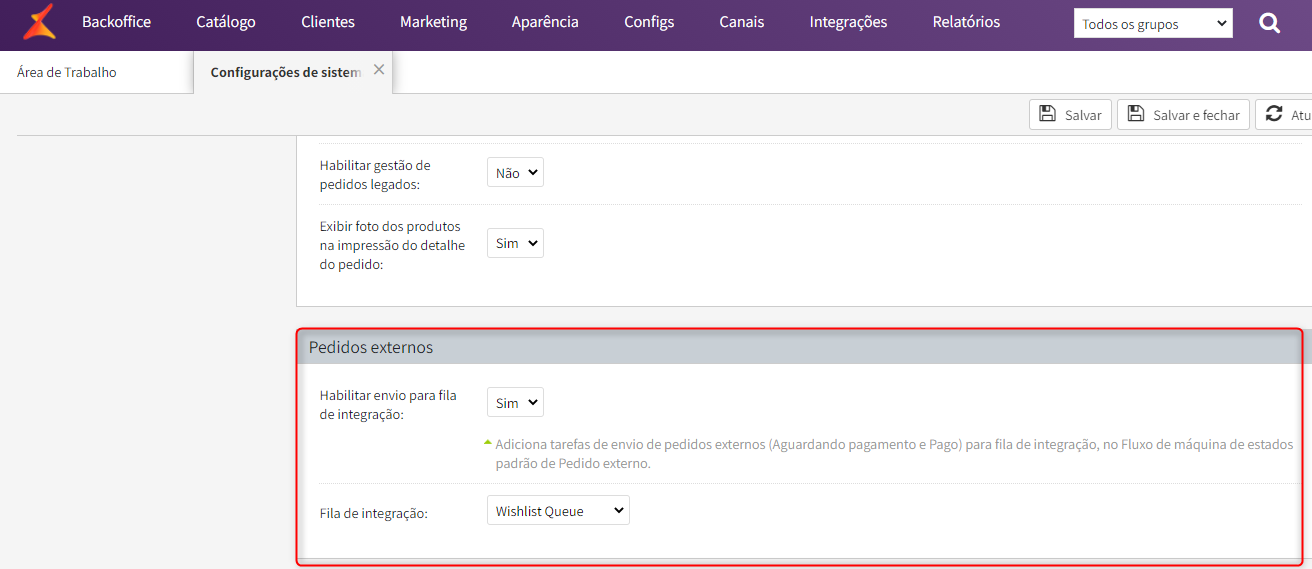
Task: Open the Aparência menu
Action: coord(545,22)
